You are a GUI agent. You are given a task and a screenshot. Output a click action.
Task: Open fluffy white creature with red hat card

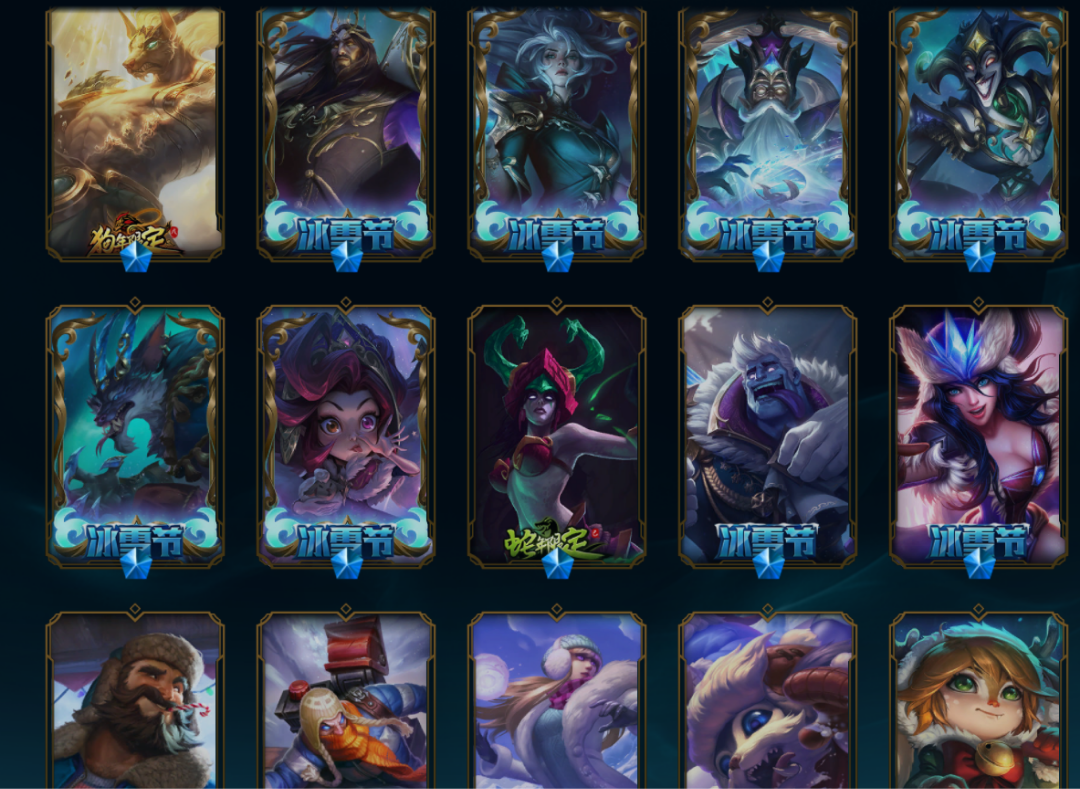[x=768, y=700]
